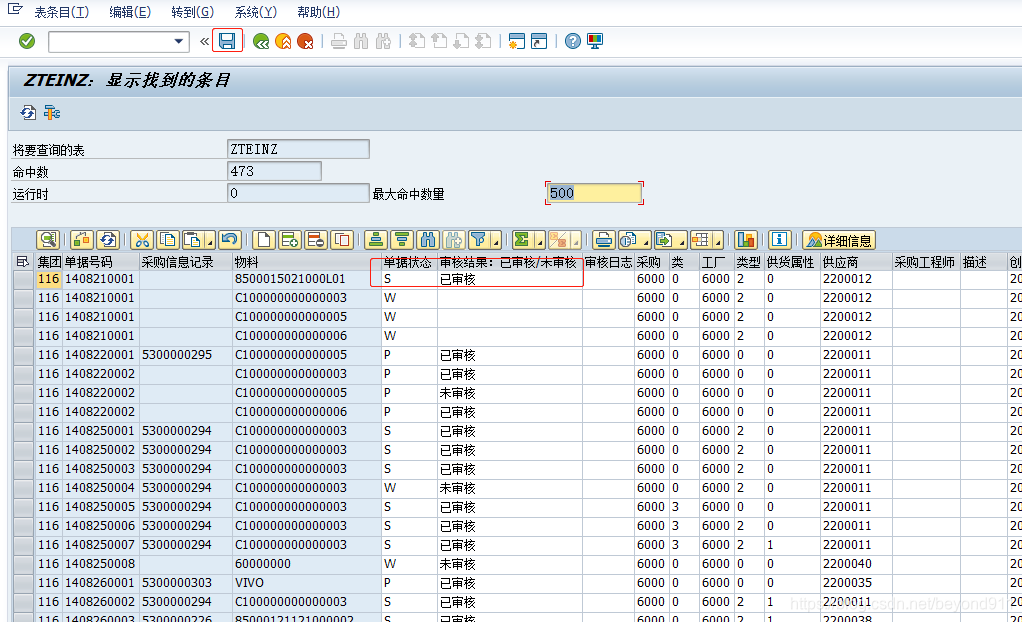
Task: Click the Delete row icon
Action: pos(315,240)
